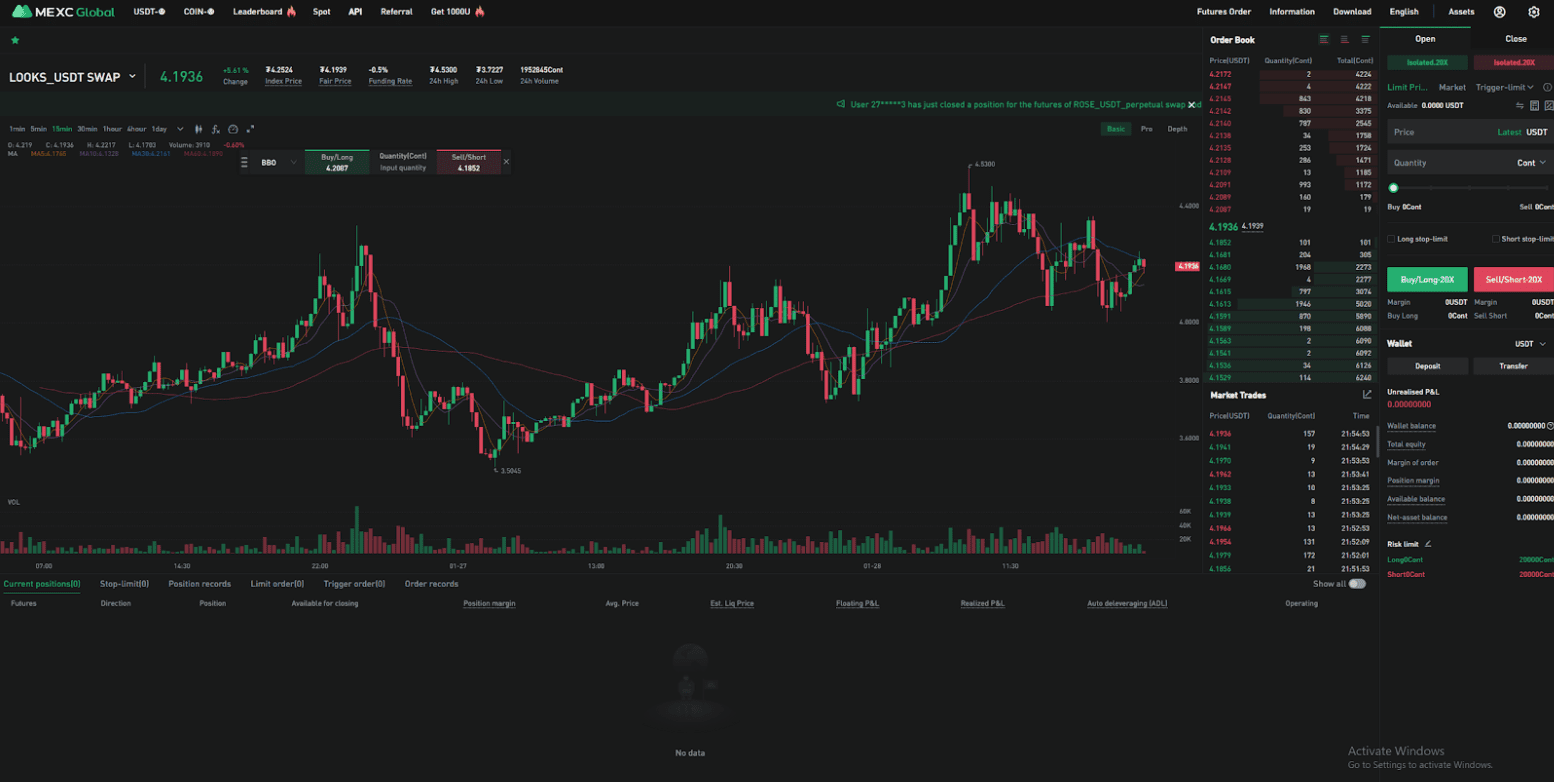Viewport: 1554px width, 782px height.
Task: Open the Stop-limit(0) tab
Action: (x=124, y=584)
